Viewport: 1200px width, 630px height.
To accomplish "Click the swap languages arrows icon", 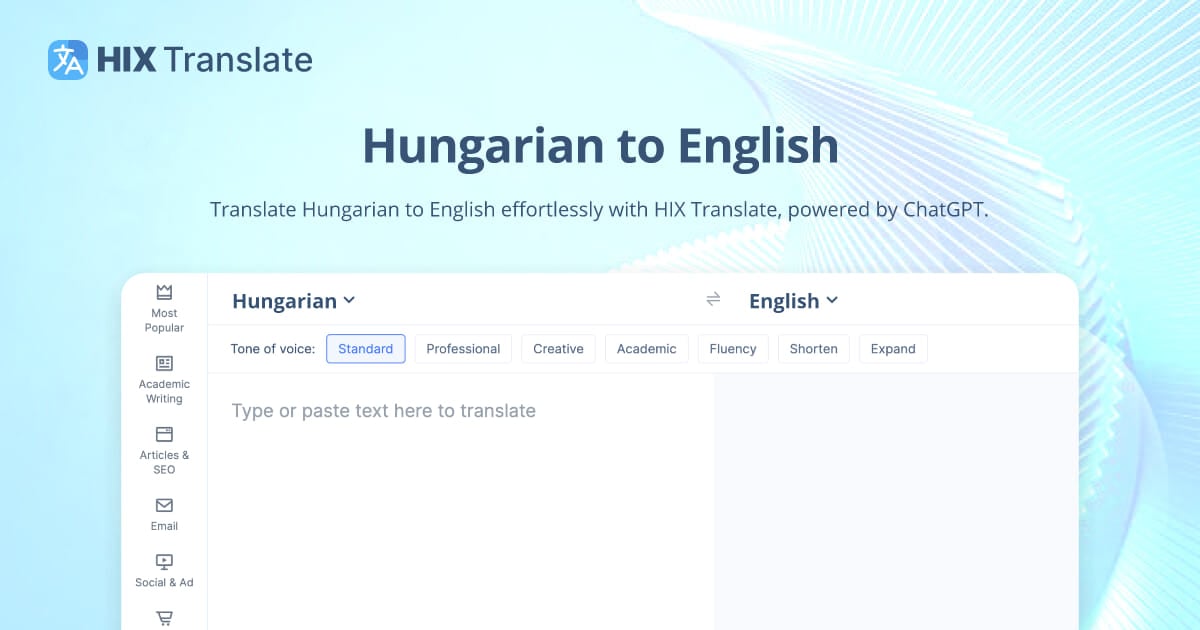I will coord(713,299).
